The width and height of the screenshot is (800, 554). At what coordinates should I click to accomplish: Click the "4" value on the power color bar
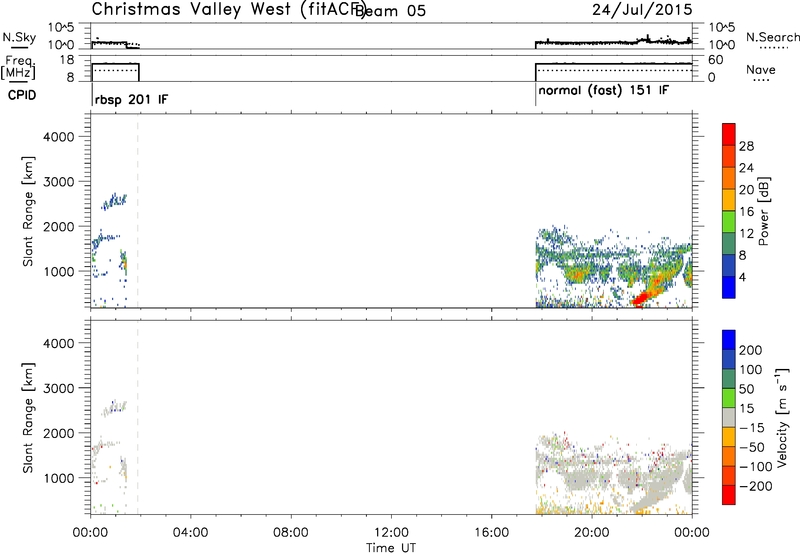(742, 277)
